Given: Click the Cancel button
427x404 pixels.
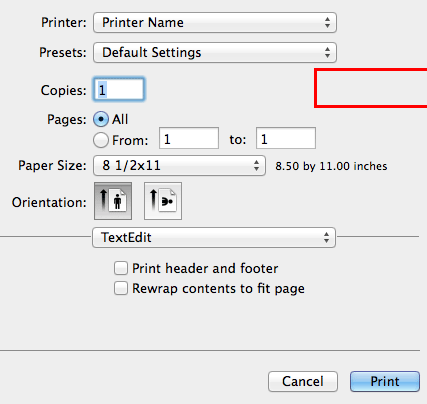Looking at the screenshot, I should click(x=303, y=381).
